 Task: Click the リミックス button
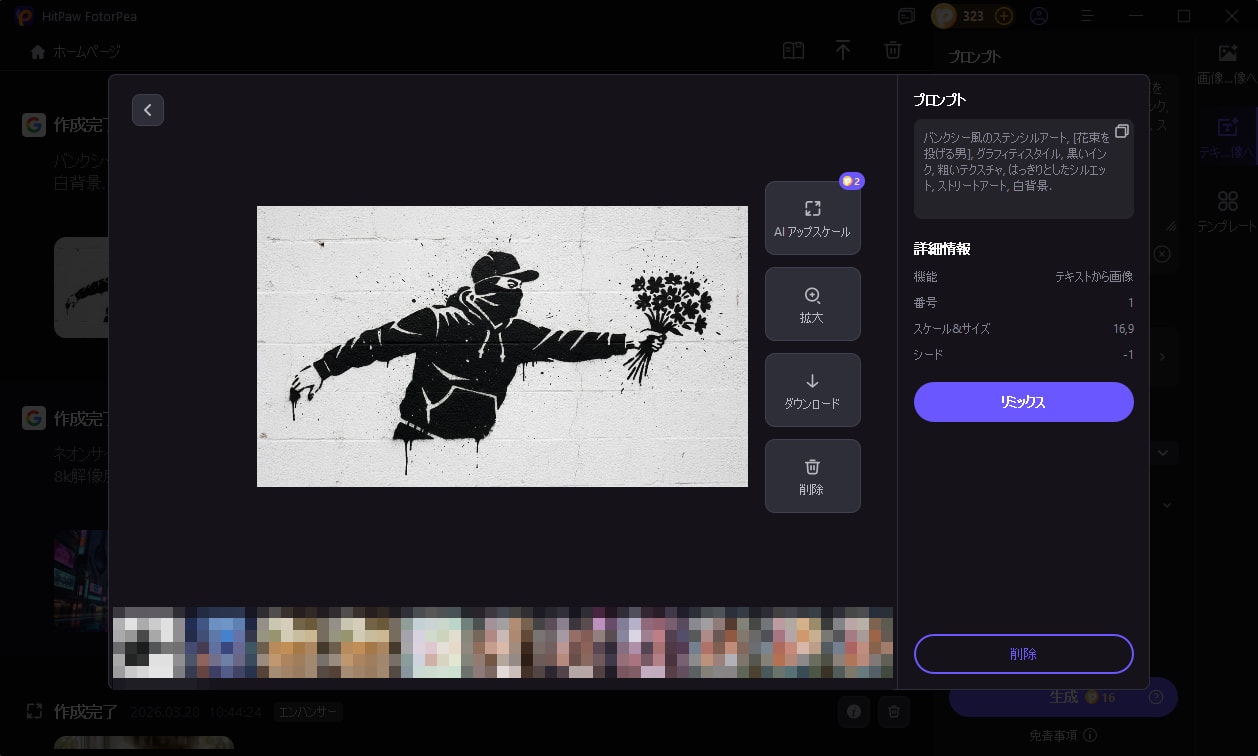tap(1023, 402)
